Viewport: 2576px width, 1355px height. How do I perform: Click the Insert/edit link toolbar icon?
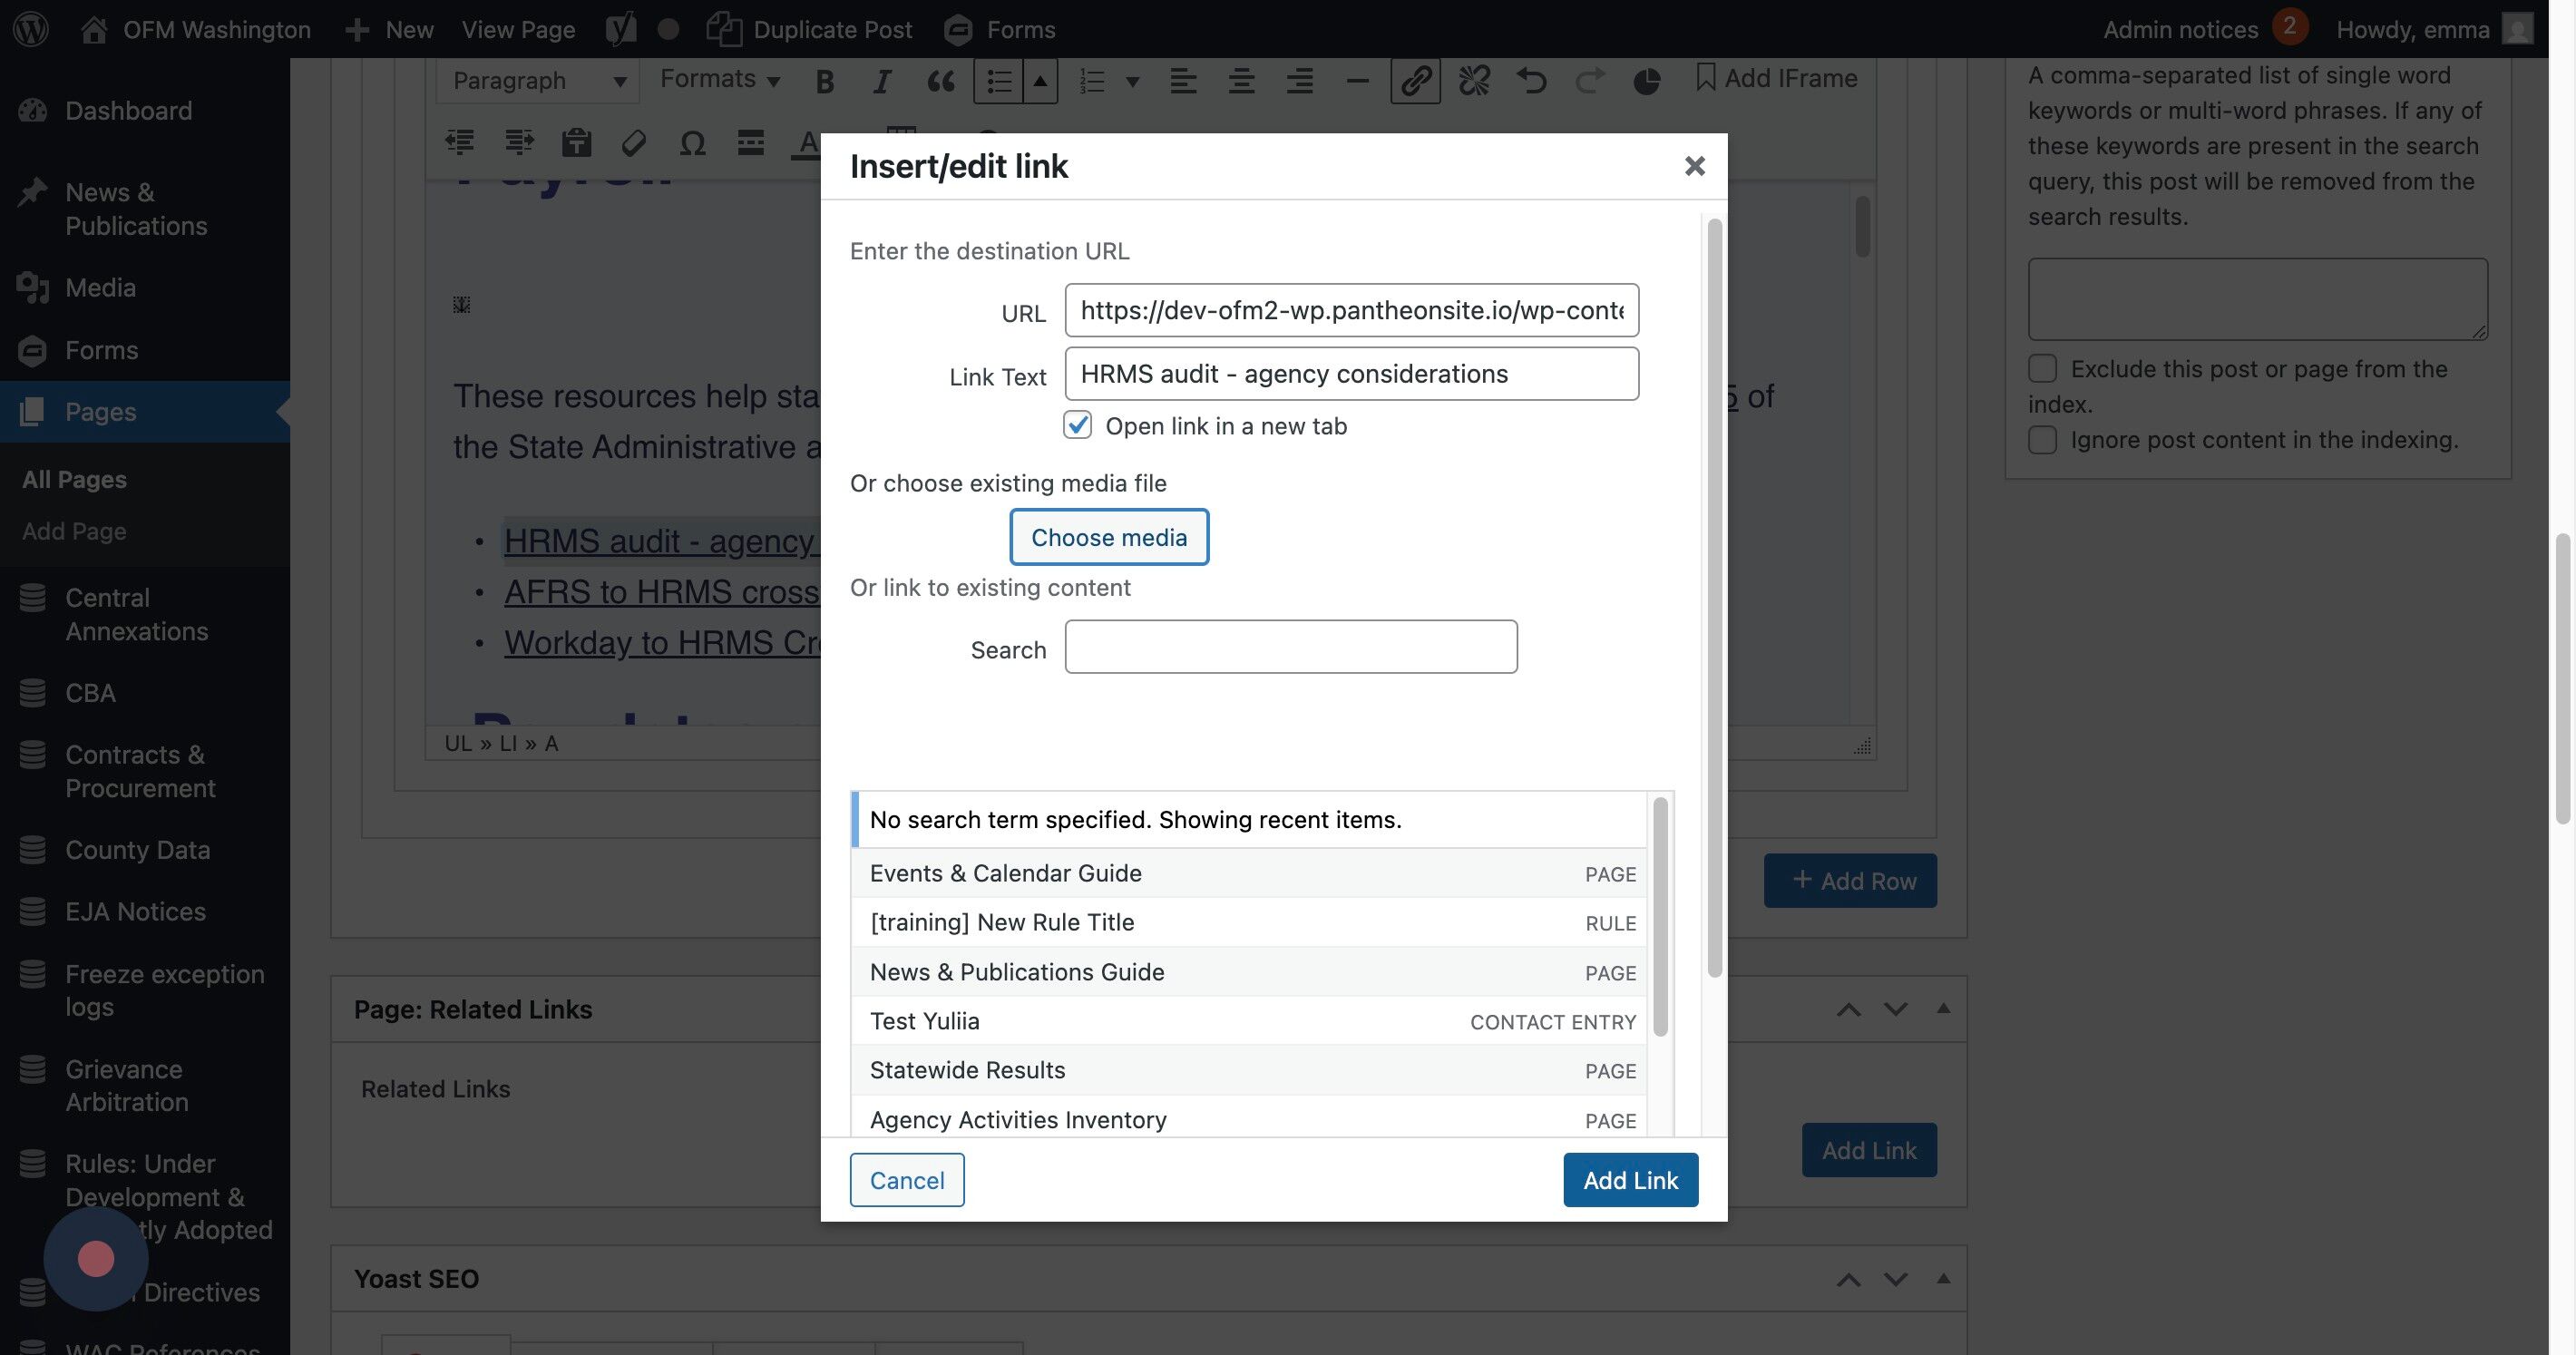point(1414,80)
